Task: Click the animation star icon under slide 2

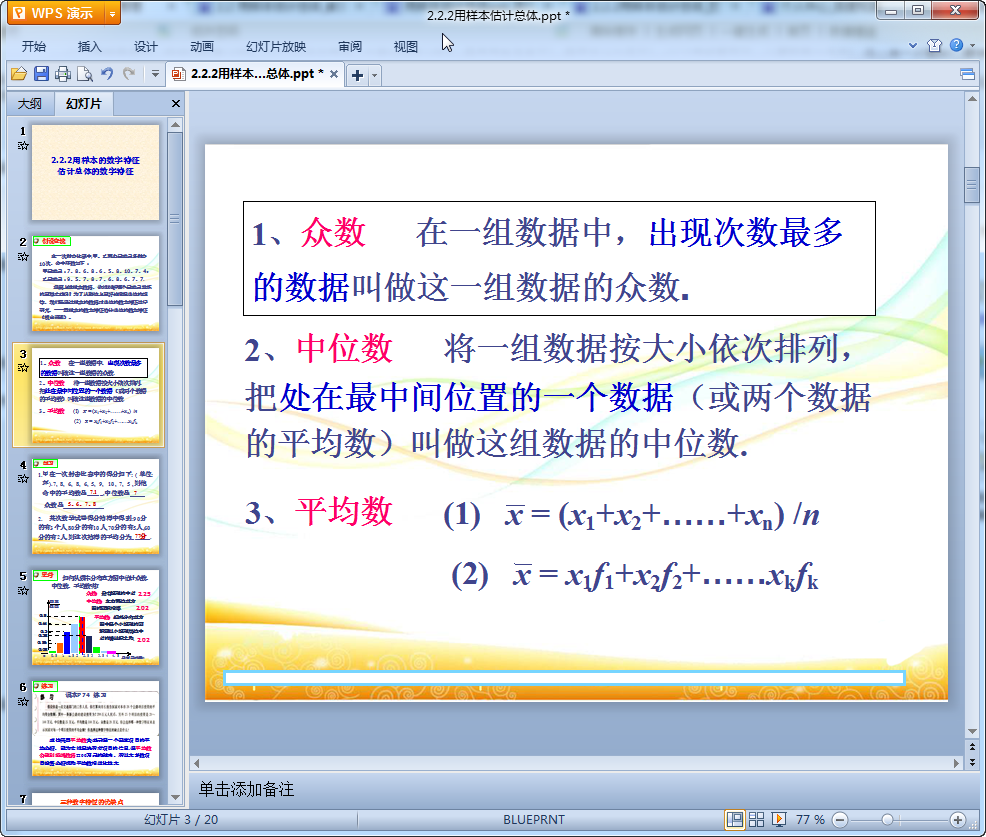Action: coord(23,257)
